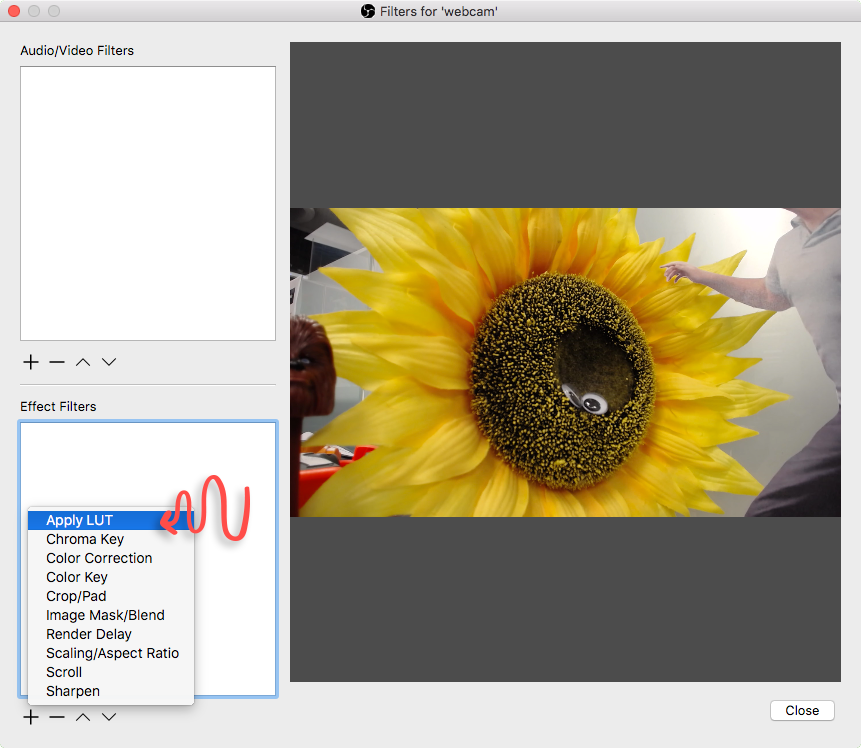Move Audio/Video filter up
Image resolution: width=861 pixels, height=748 pixels.
[x=83, y=362]
